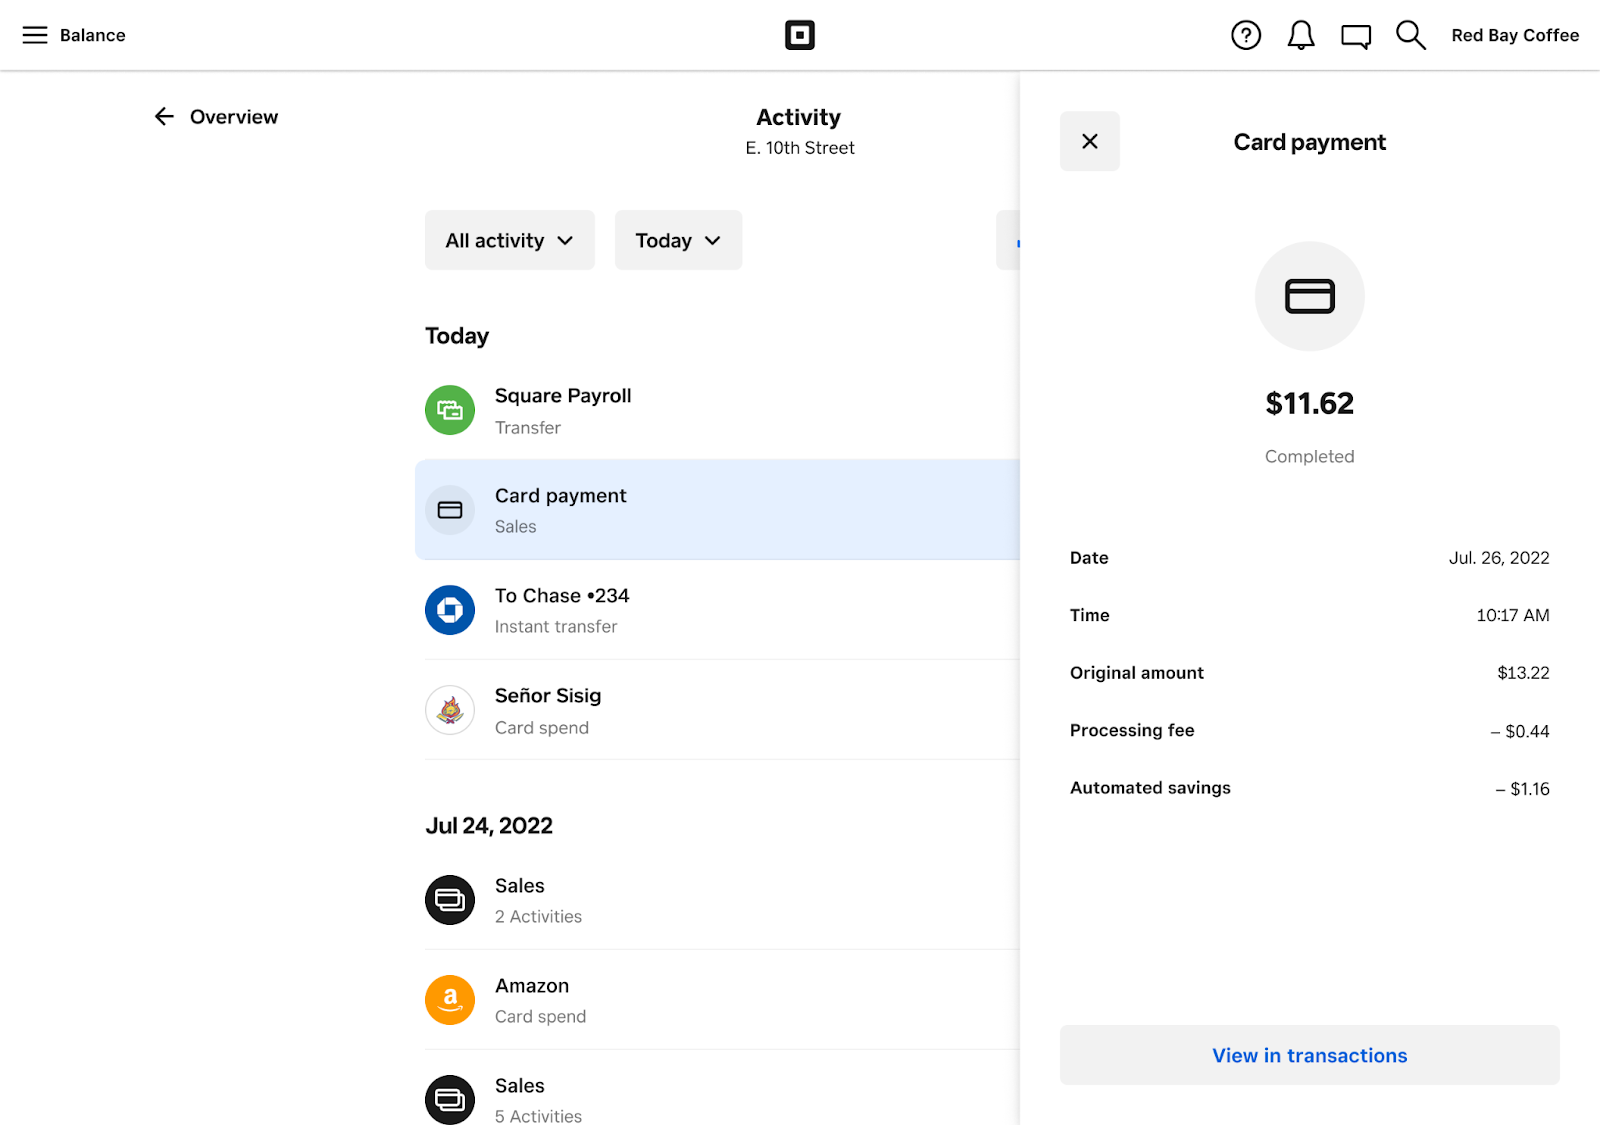The width and height of the screenshot is (1600, 1125).
Task: Click the View in transactions button
Action: pyautogui.click(x=1309, y=1055)
